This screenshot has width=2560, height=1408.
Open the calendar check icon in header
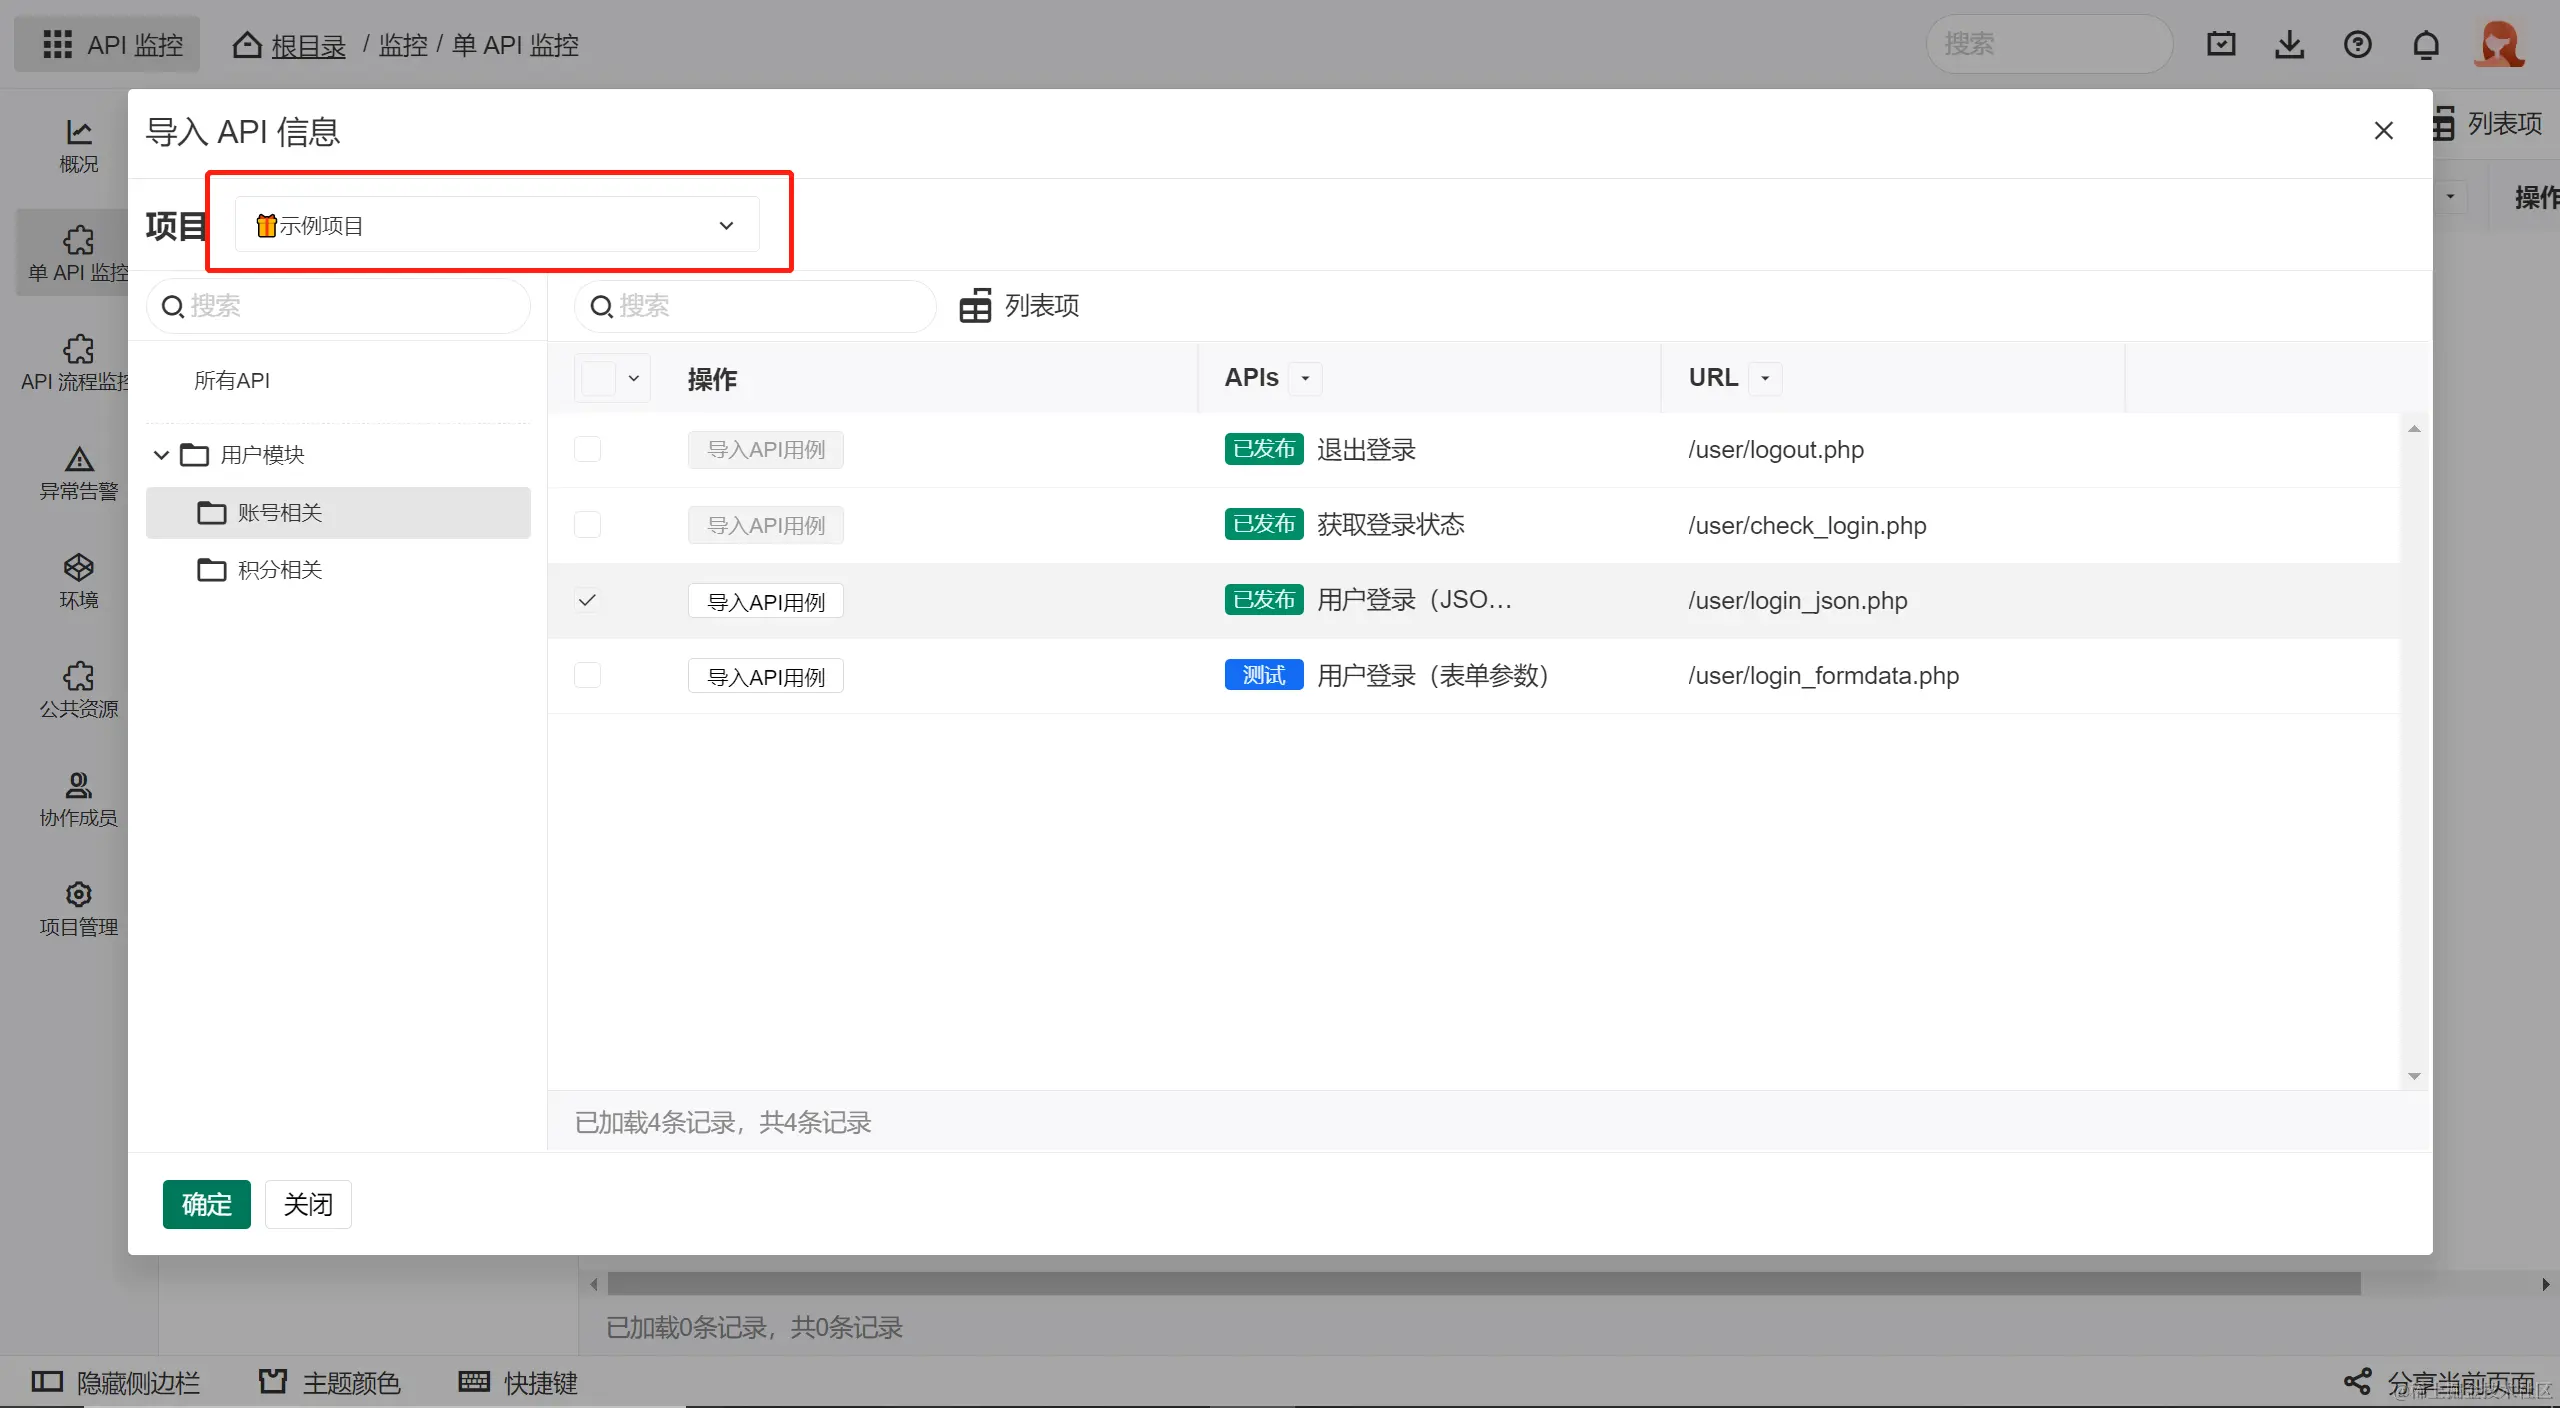2221,45
